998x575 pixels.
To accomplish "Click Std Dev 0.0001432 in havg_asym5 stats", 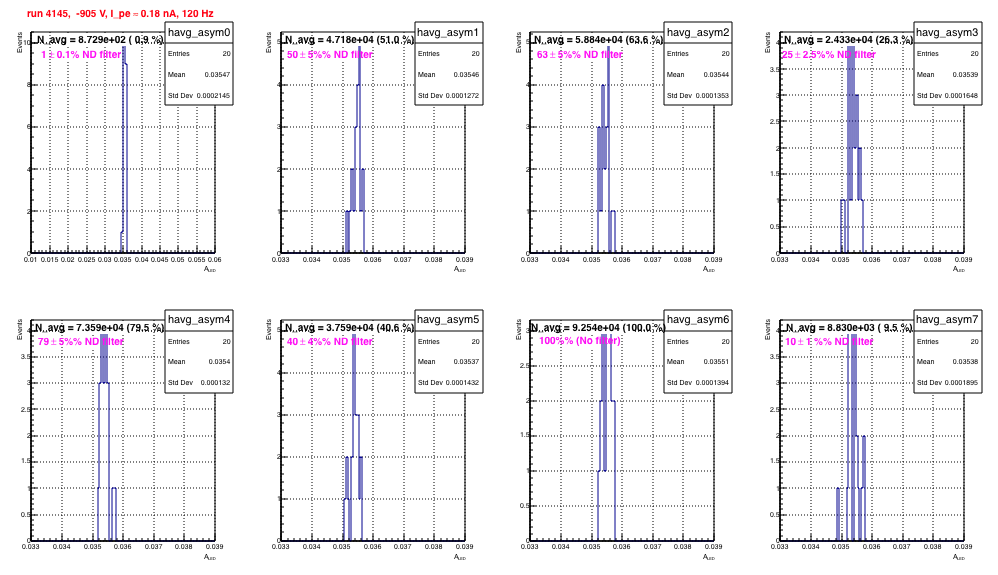I will click(x=448, y=383).
